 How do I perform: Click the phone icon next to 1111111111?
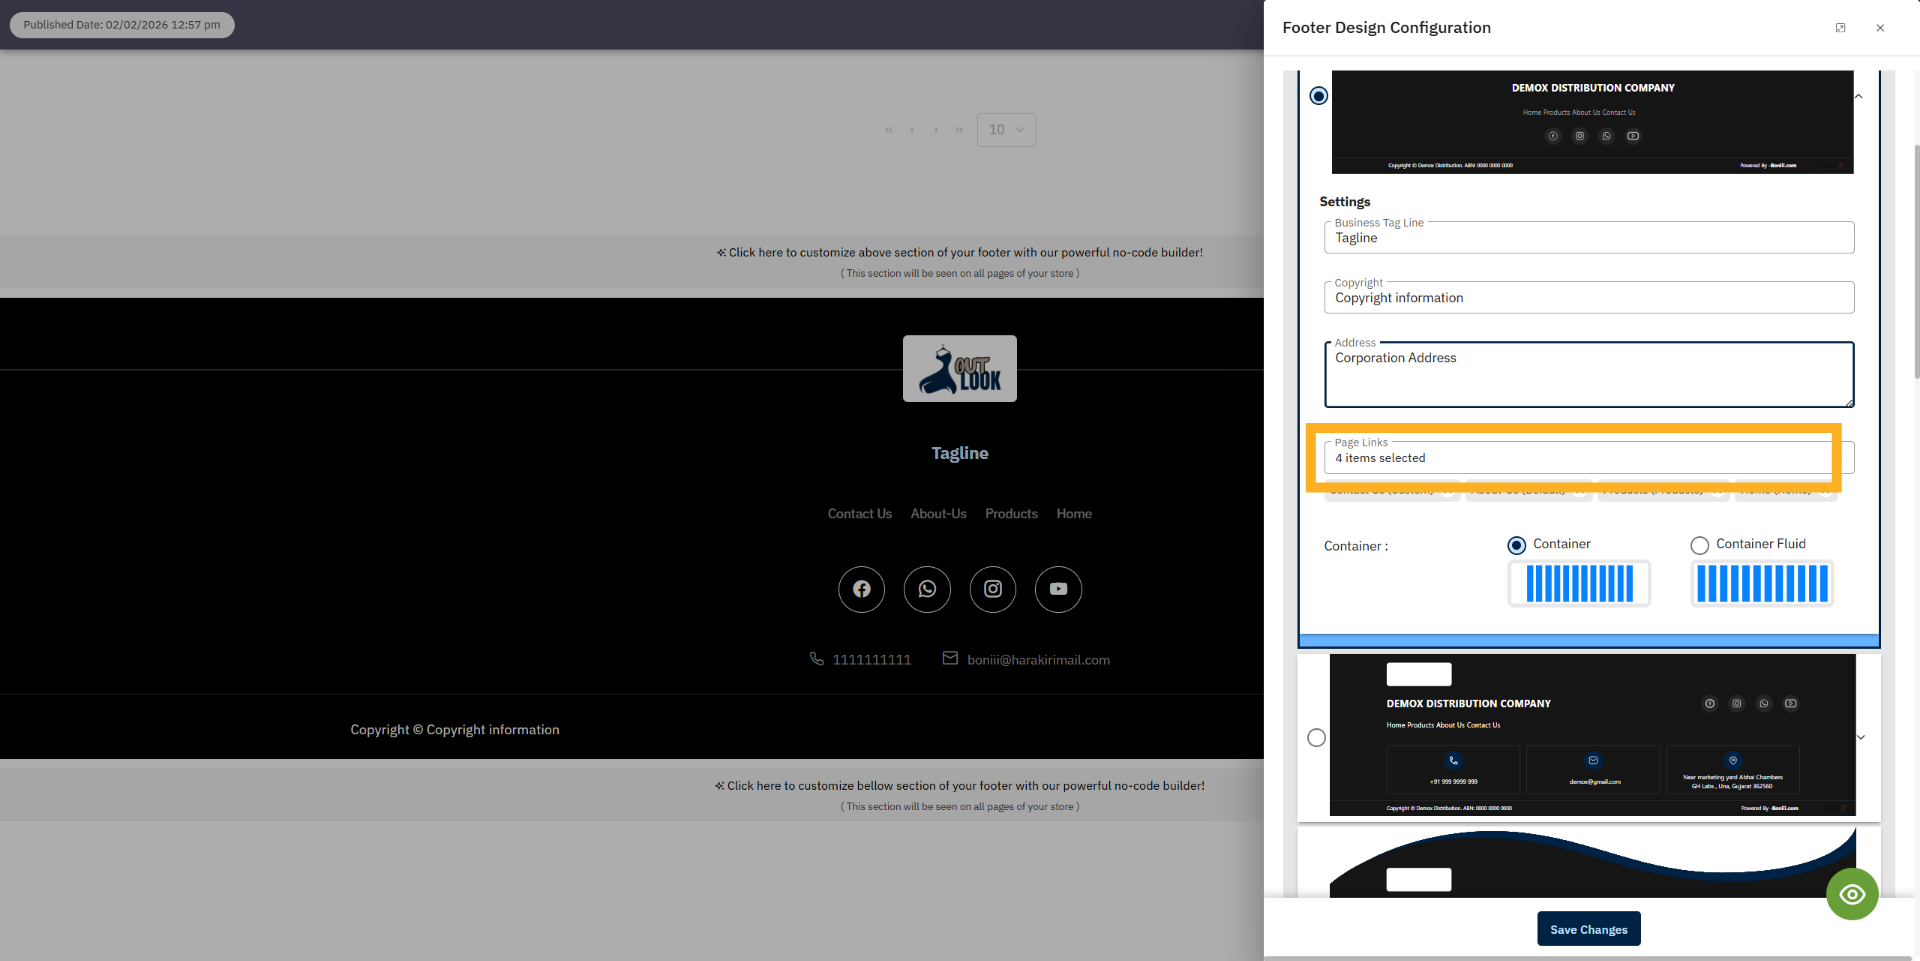(816, 658)
